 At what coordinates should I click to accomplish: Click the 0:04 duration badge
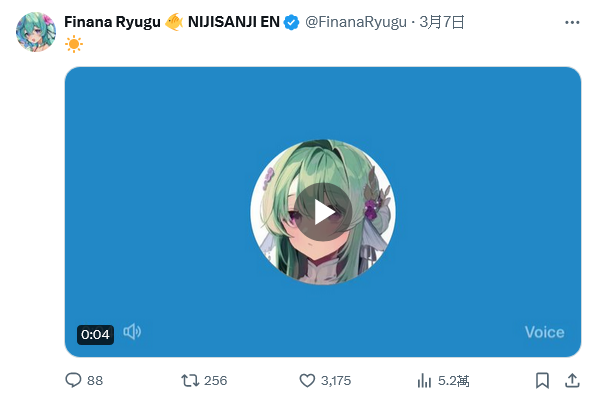tap(95, 334)
